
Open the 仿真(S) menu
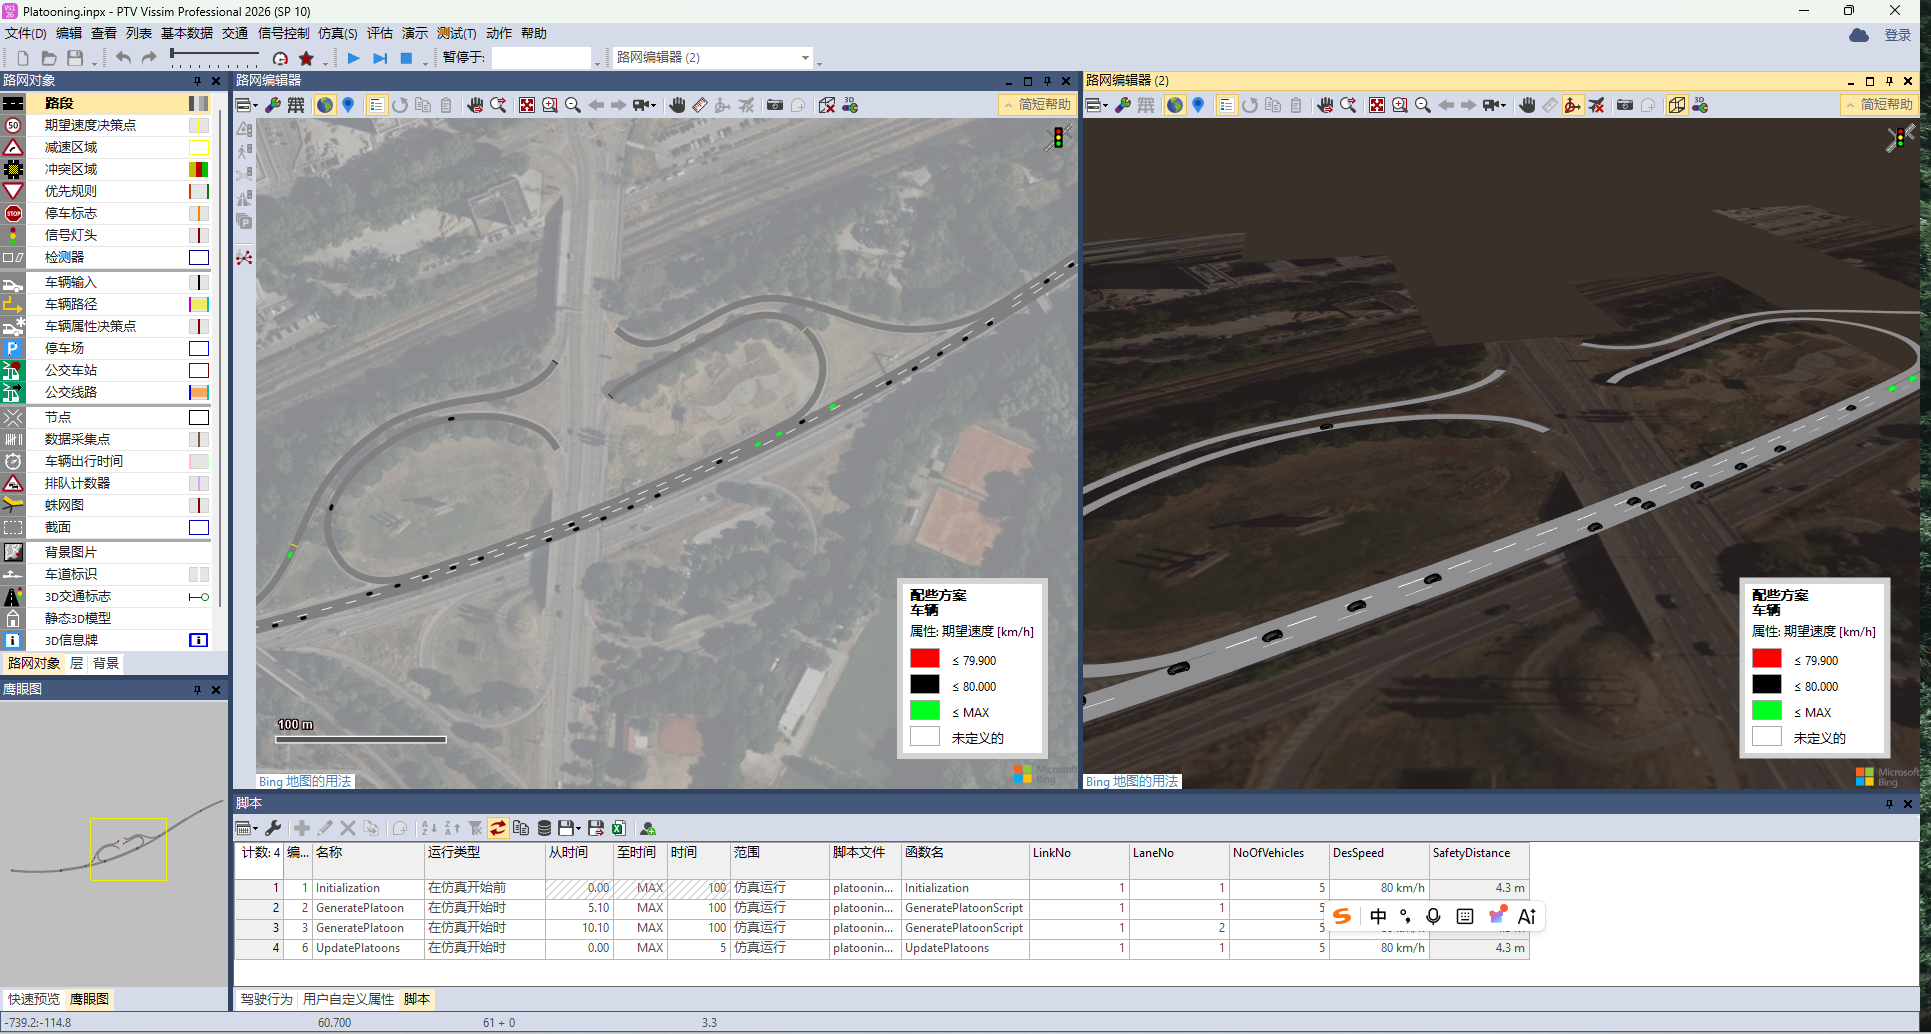(x=337, y=33)
